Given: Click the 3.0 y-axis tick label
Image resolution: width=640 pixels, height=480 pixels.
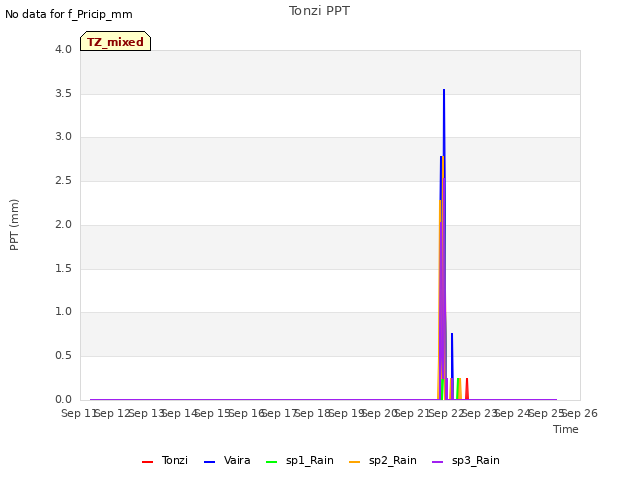Looking at the screenshot, I should pyautogui.click(x=63, y=137).
